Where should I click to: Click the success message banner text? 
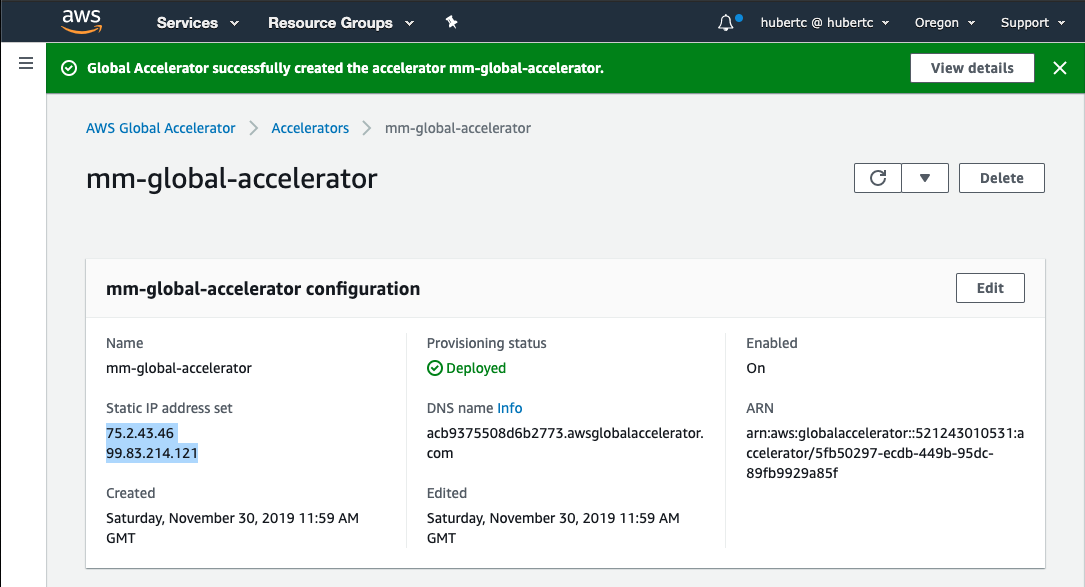(x=345, y=68)
